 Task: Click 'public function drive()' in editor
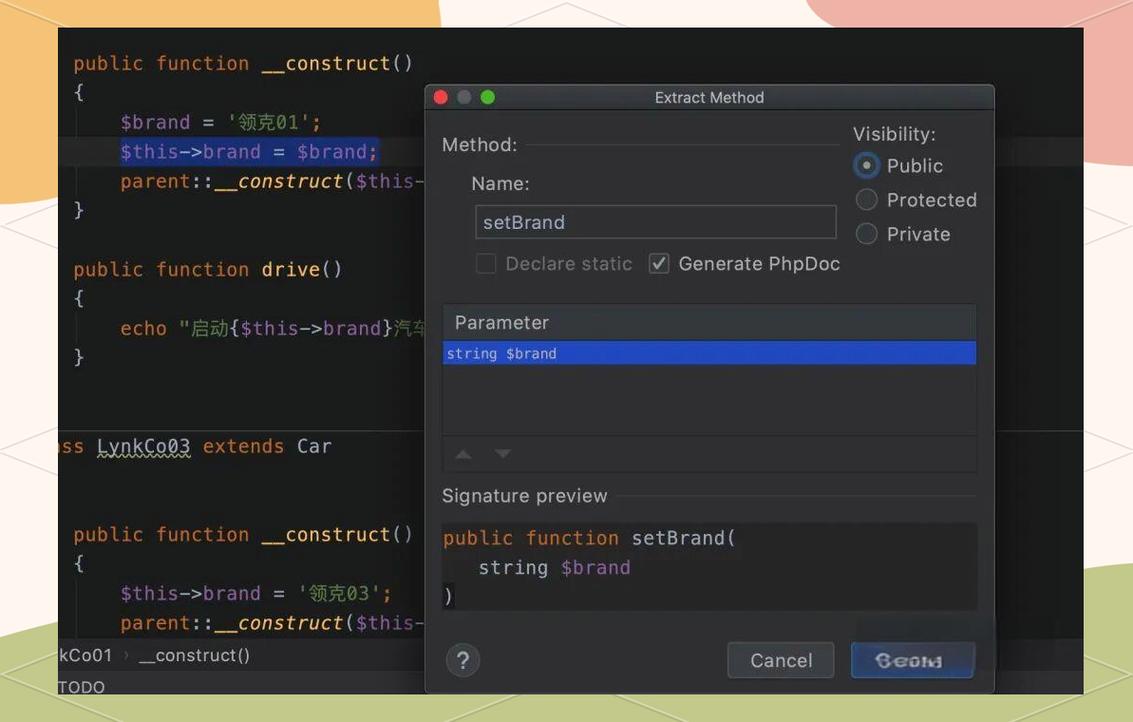click(207, 270)
